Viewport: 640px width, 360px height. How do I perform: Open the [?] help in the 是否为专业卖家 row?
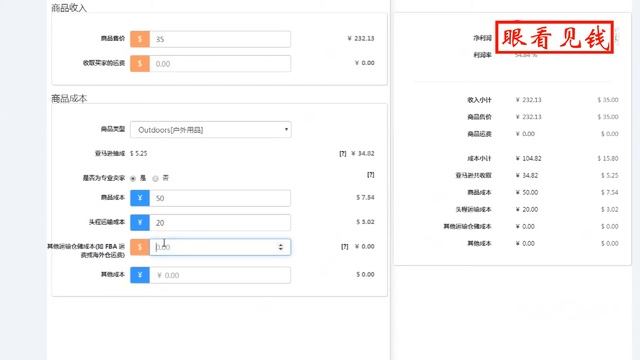[x=371, y=175]
